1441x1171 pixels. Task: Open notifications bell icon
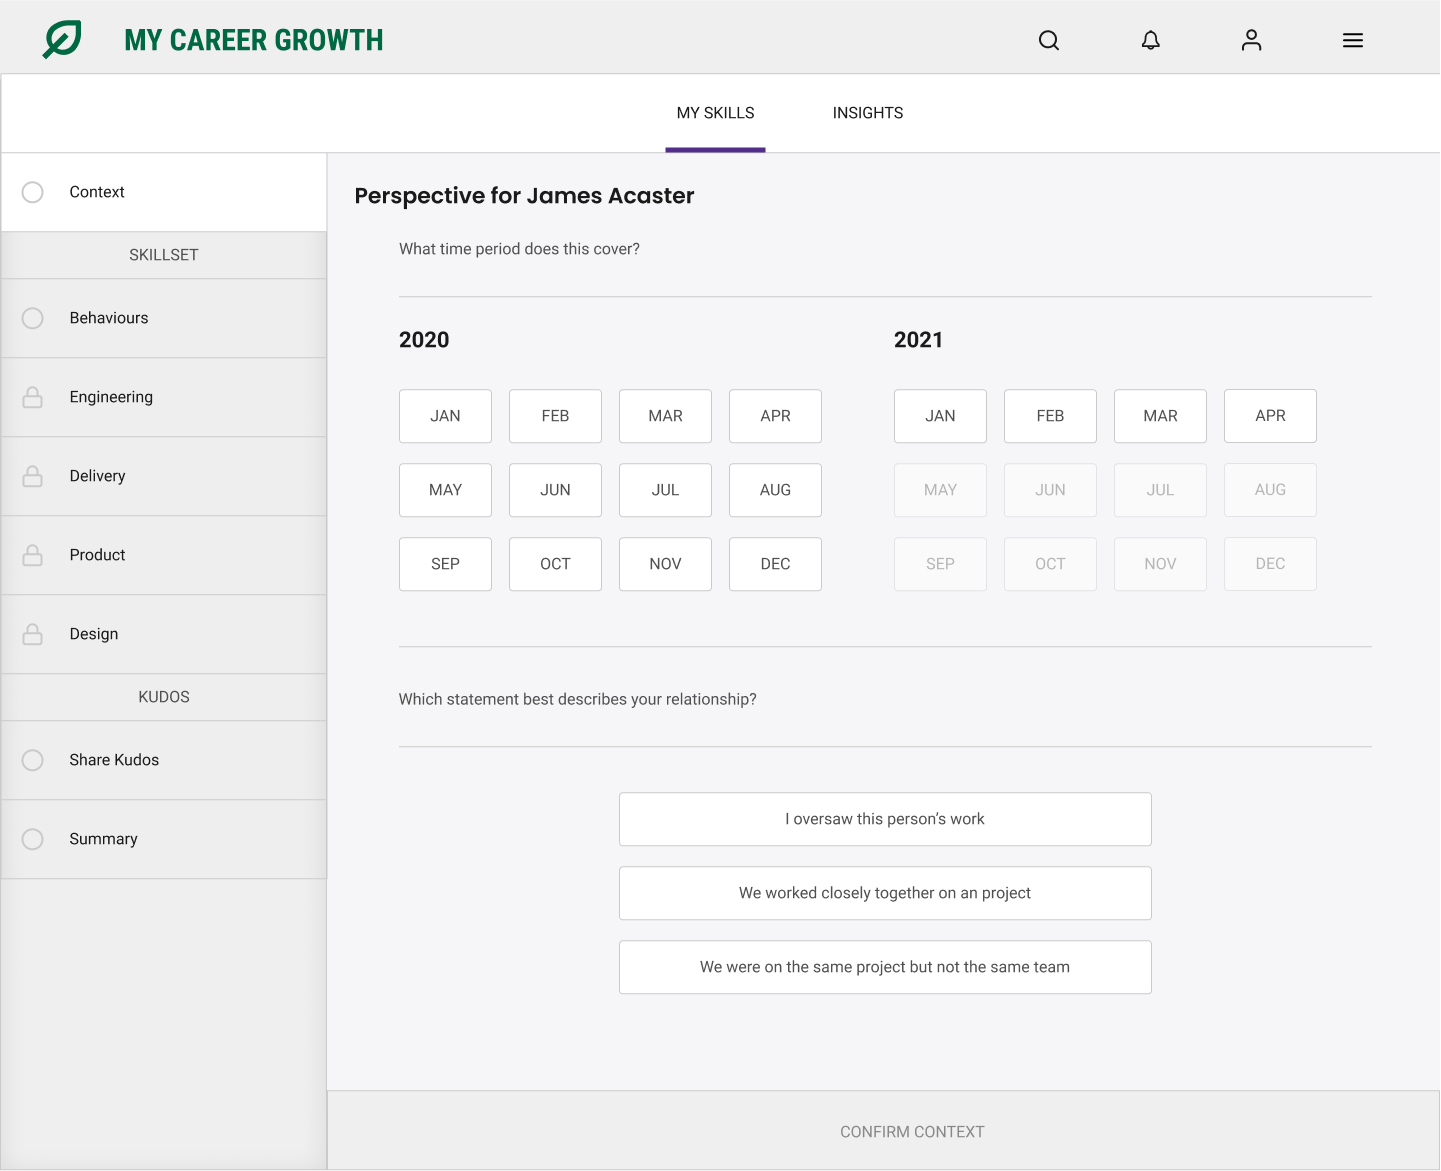1151,40
